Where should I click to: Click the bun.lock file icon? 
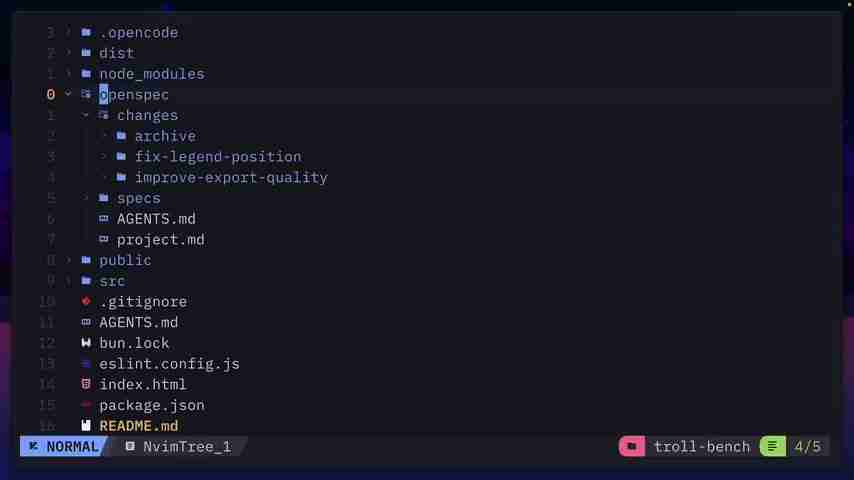(86, 343)
